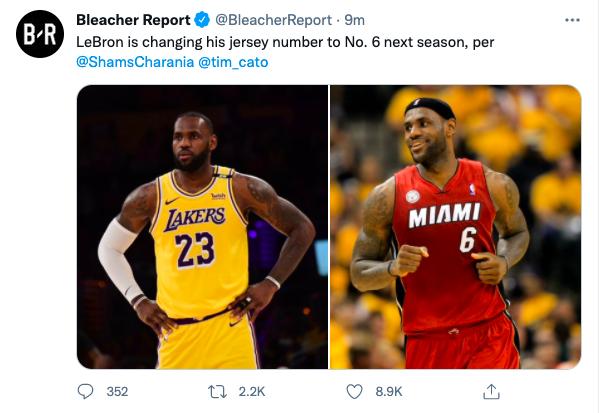
Task: Click the 8.9K like count
Action: click(x=389, y=392)
